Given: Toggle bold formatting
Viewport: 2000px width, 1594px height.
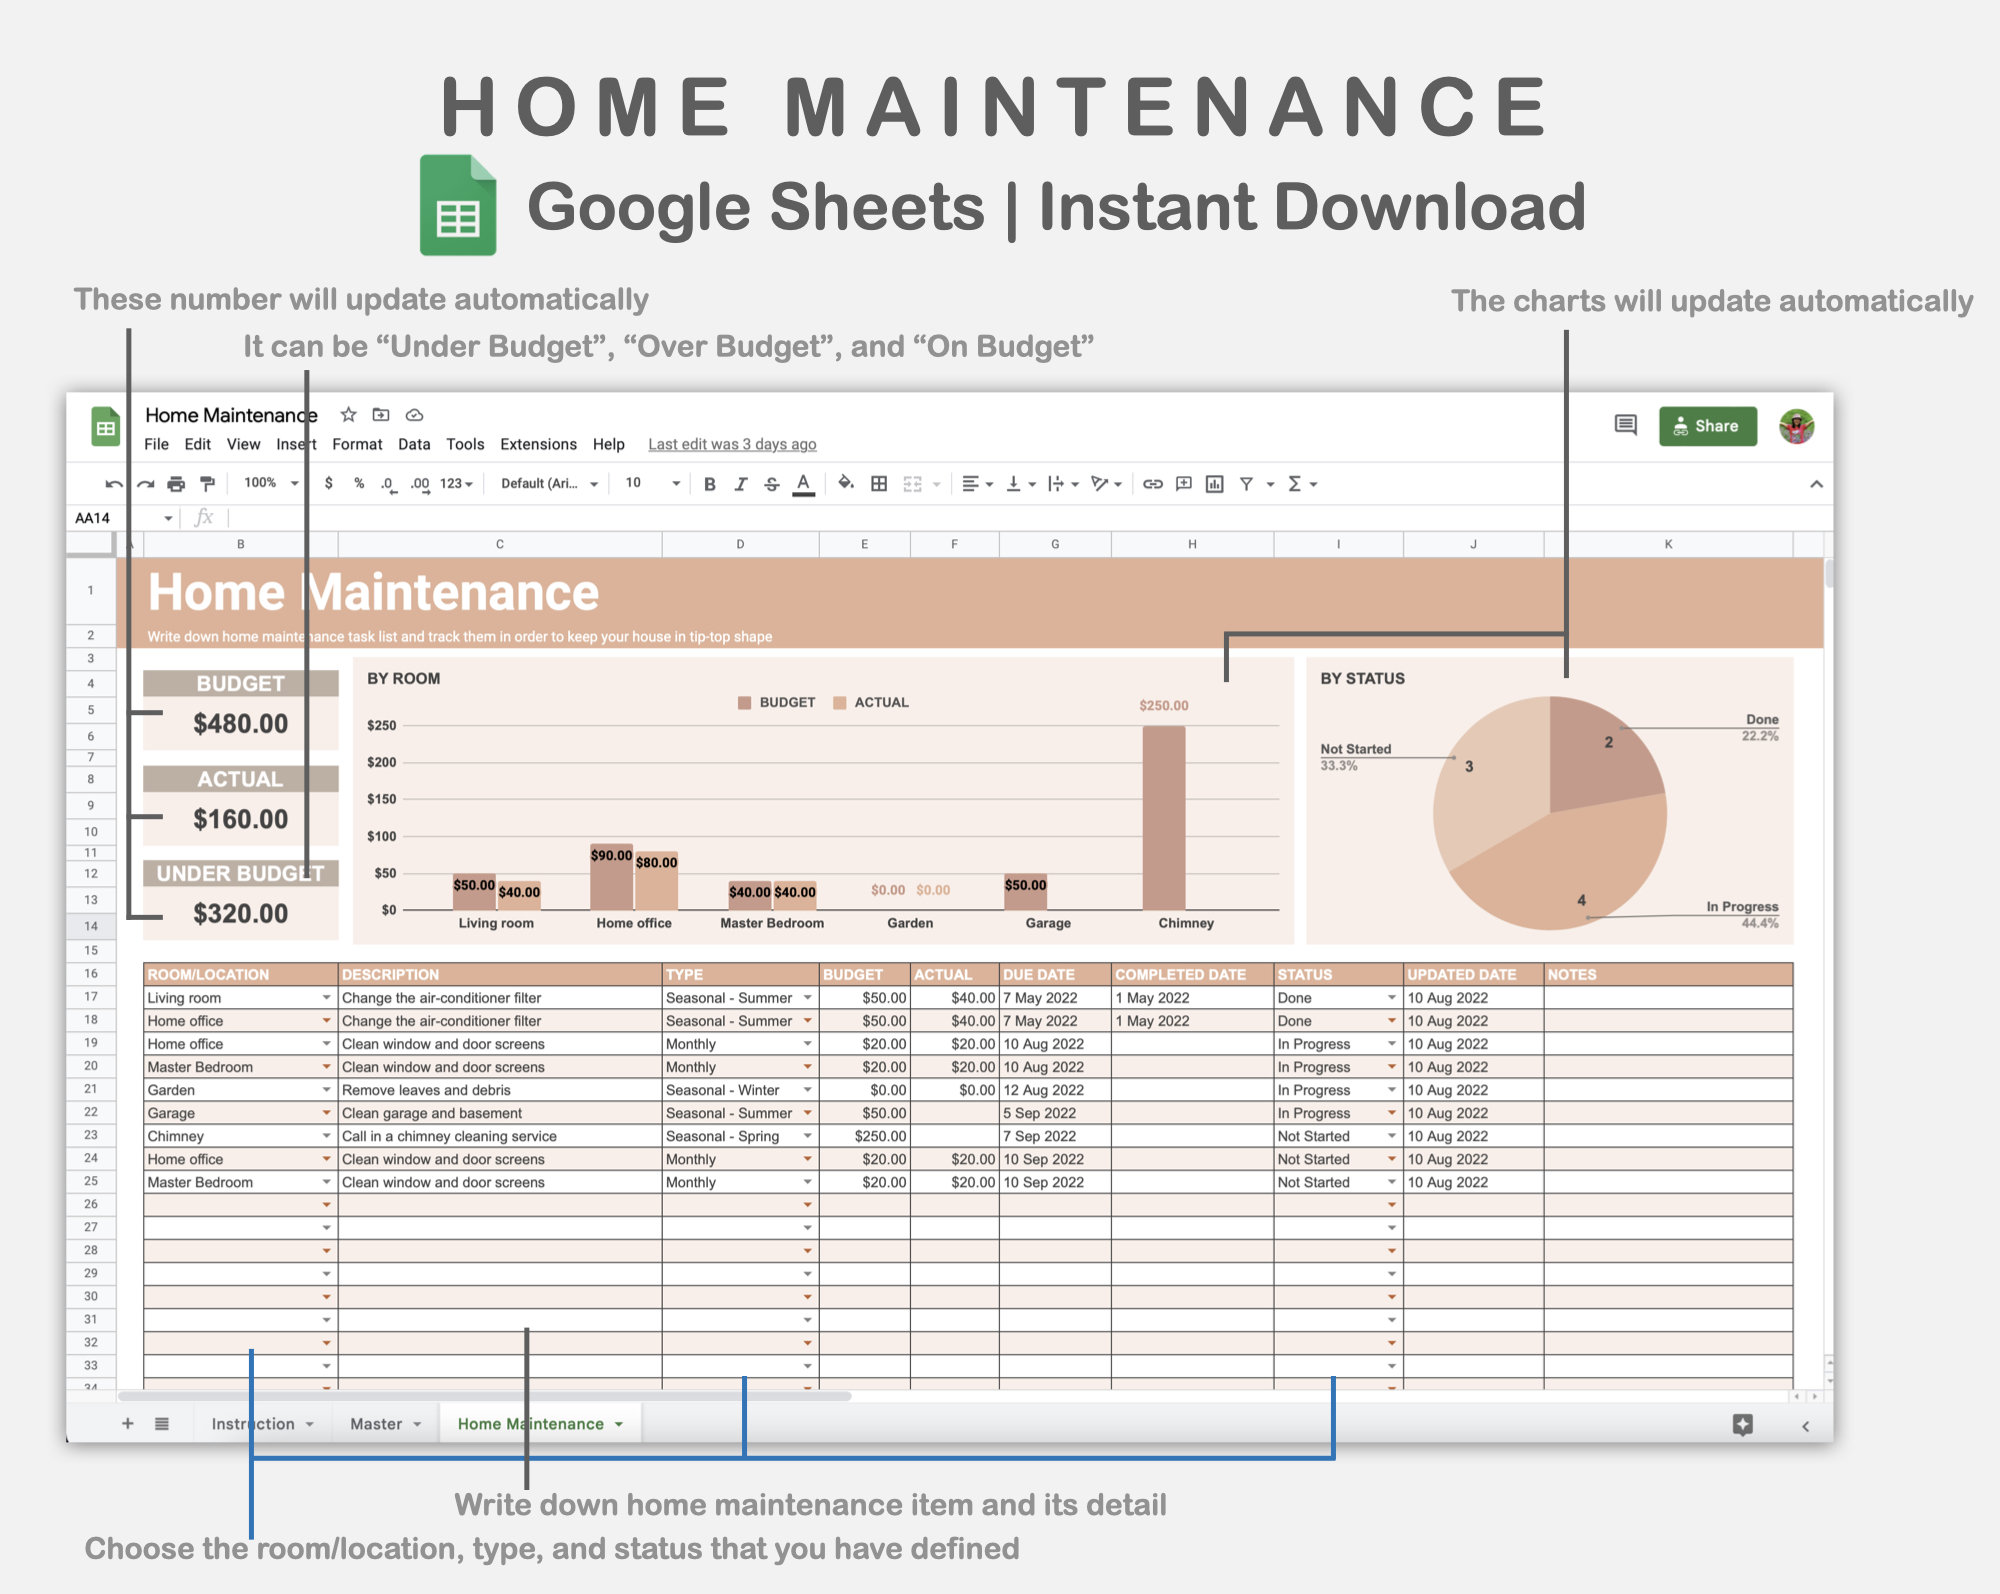Looking at the screenshot, I should click(x=709, y=484).
